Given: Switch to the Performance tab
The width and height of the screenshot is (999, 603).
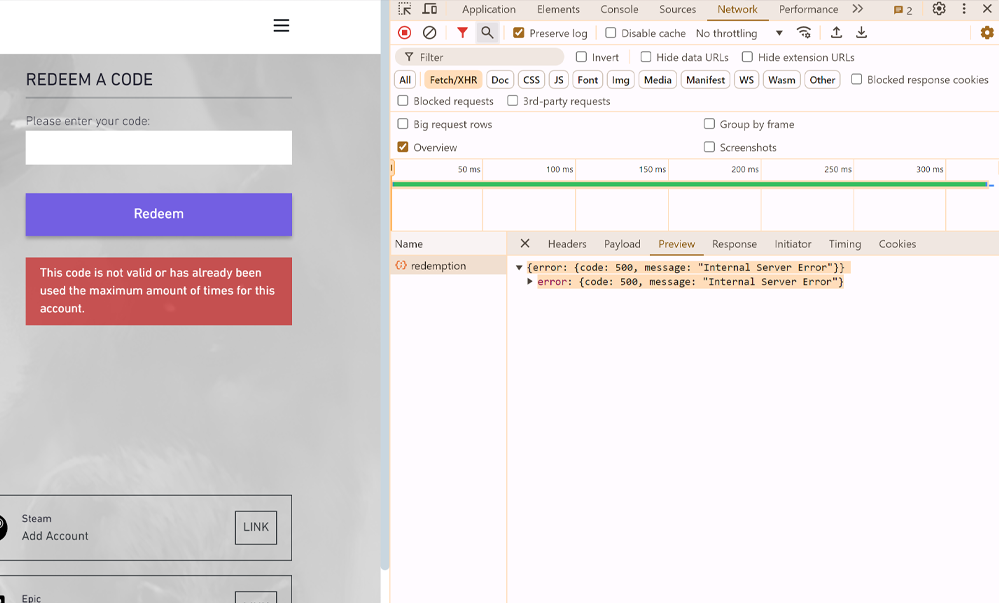Looking at the screenshot, I should point(809,9).
